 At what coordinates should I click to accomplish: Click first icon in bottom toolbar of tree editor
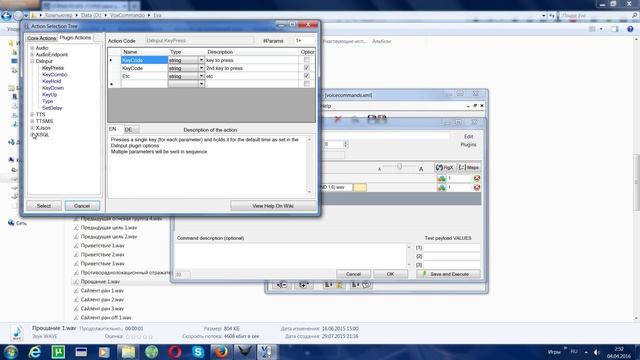pyautogui.click(x=282, y=285)
